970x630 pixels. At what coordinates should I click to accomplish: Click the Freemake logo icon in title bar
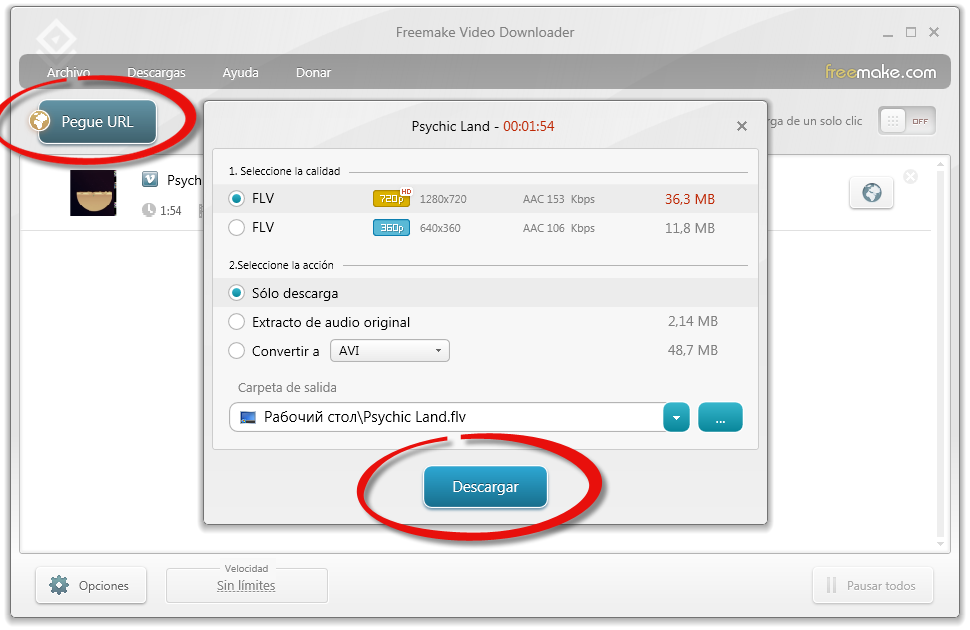[56, 39]
